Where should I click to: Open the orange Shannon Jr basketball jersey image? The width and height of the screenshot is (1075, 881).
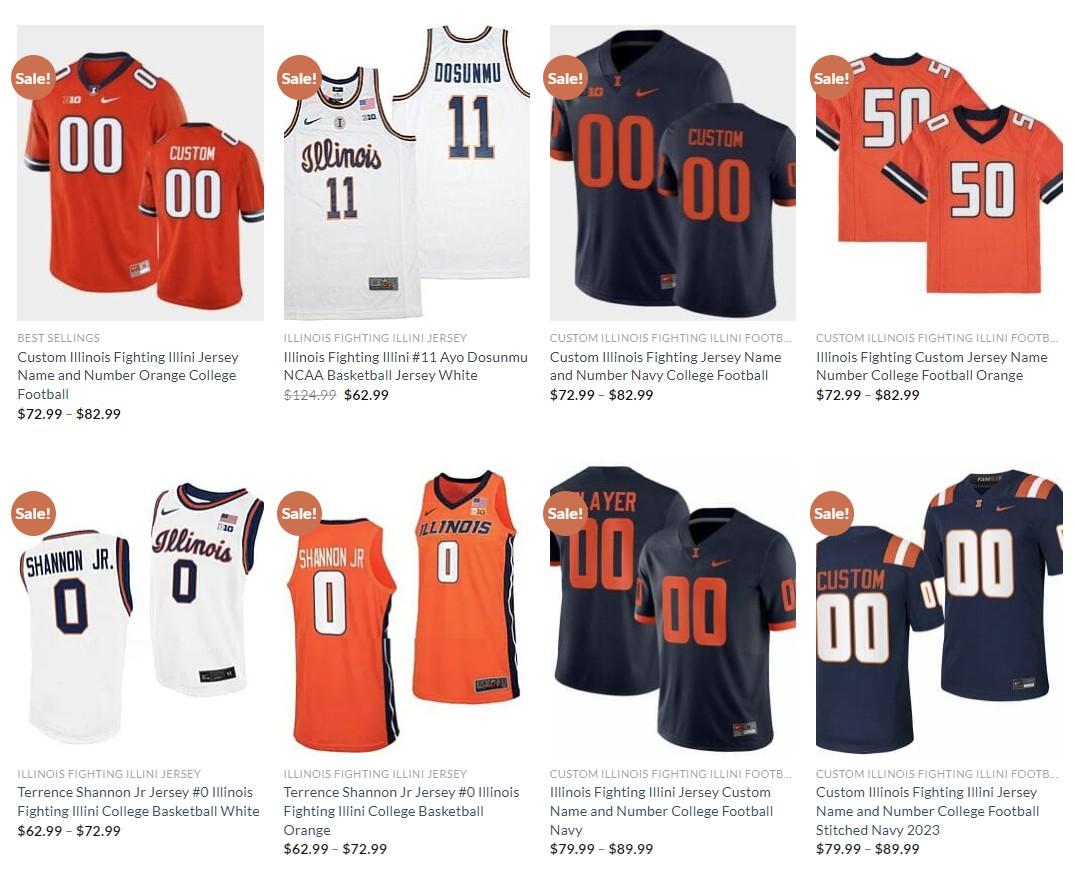click(407, 608)
